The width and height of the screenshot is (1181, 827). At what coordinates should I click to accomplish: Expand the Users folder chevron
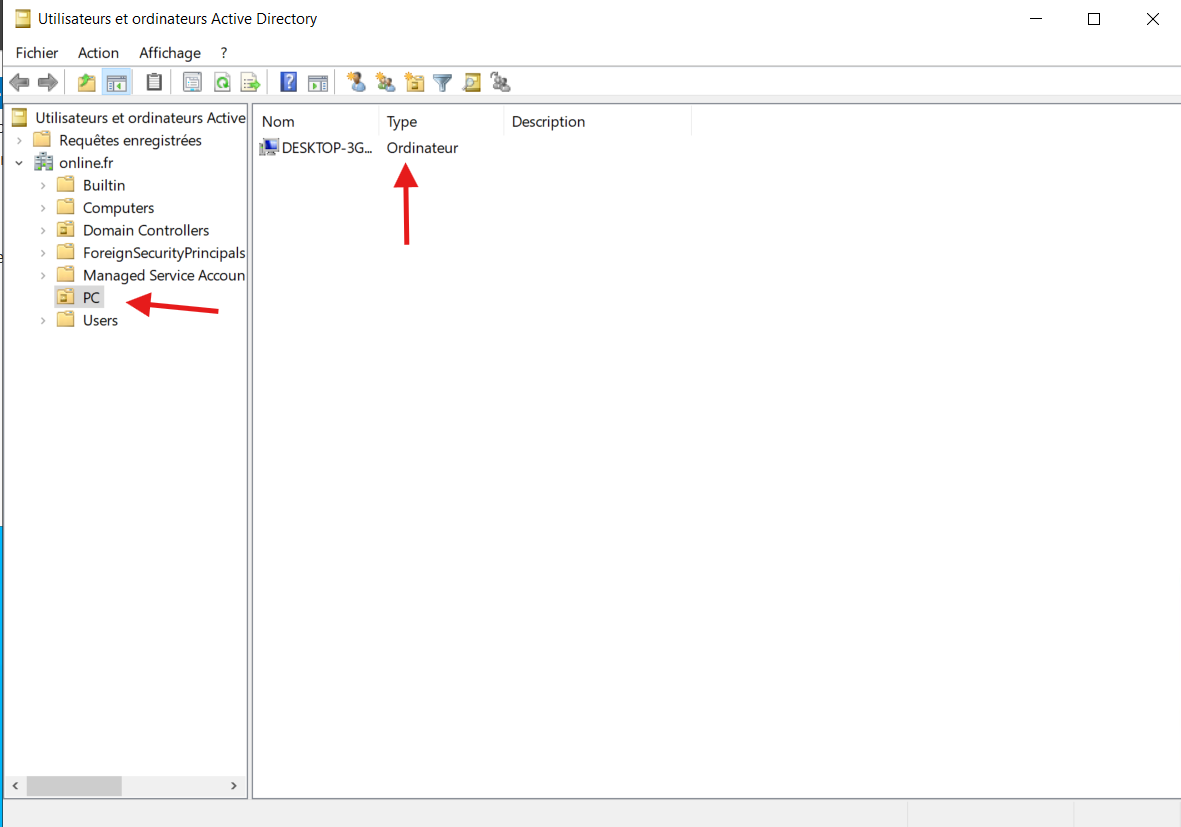point(43,321)
